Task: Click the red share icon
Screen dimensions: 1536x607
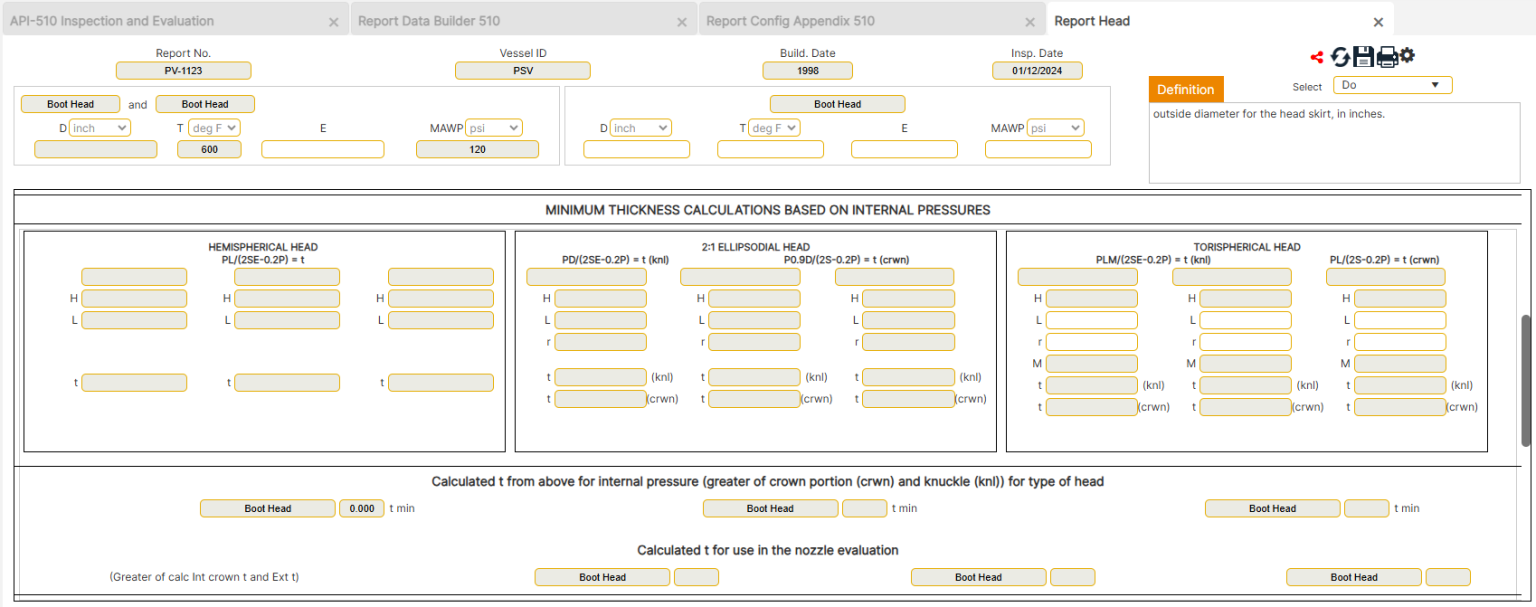Action: coord(1316,57)
